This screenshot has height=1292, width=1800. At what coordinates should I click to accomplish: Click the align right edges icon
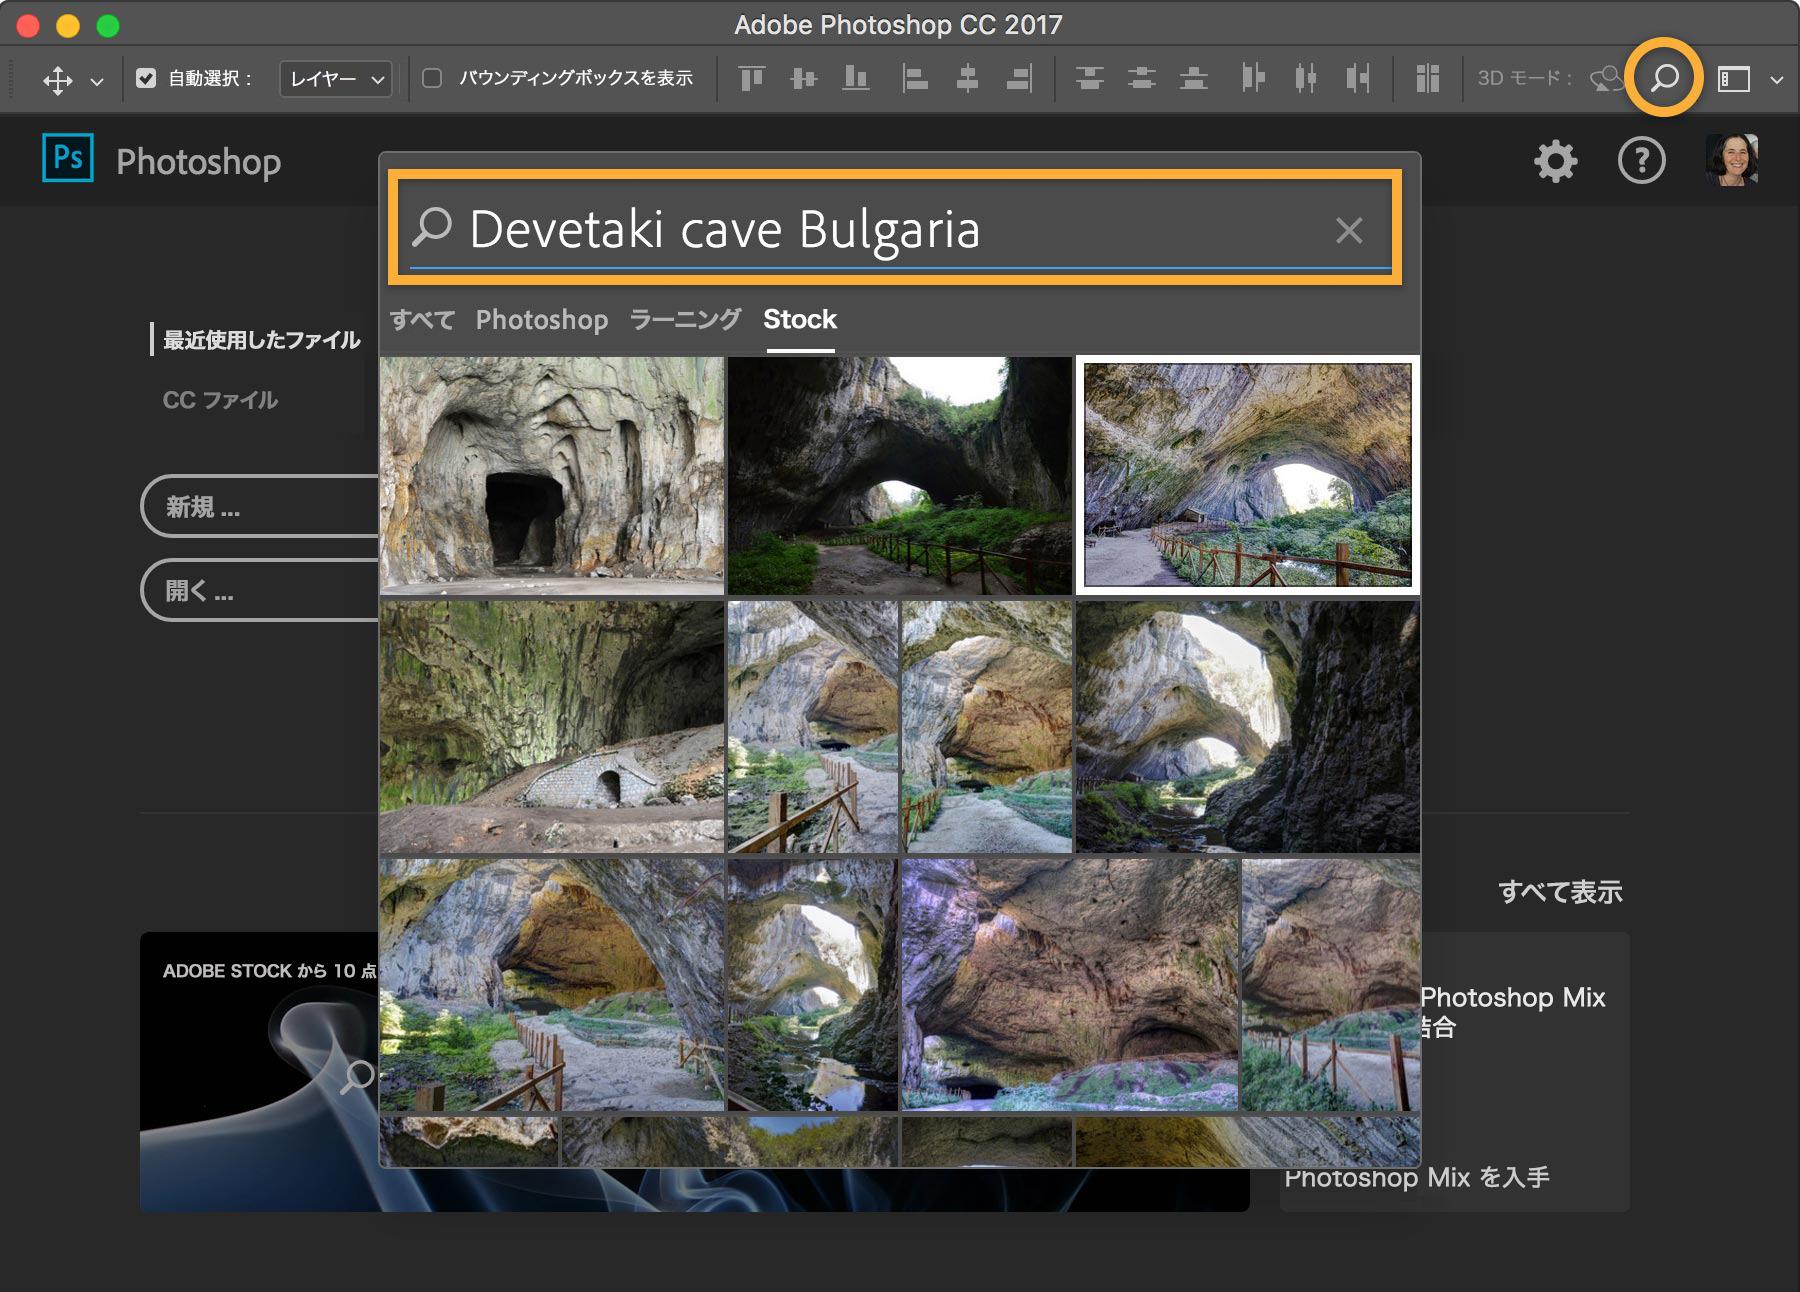pyautogui.click(x=1019, y=78)
